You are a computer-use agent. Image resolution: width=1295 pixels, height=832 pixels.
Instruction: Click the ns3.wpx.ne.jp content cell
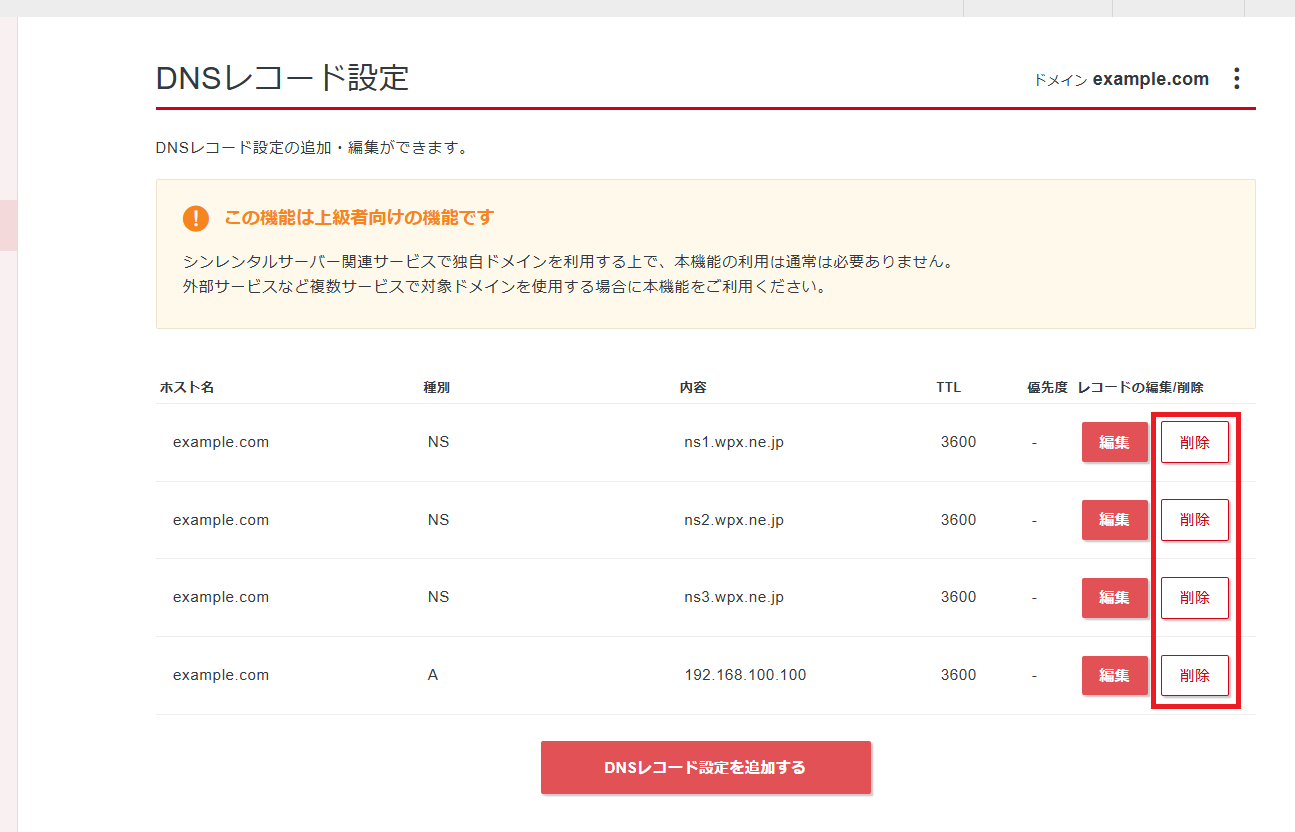(734, 597)
